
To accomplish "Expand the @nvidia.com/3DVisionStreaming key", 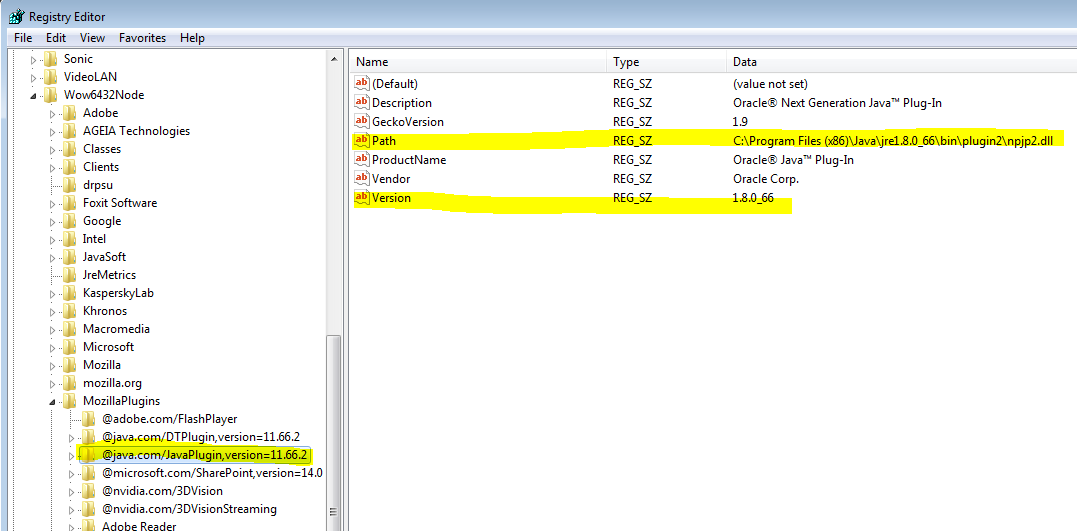I will (72, 510).
